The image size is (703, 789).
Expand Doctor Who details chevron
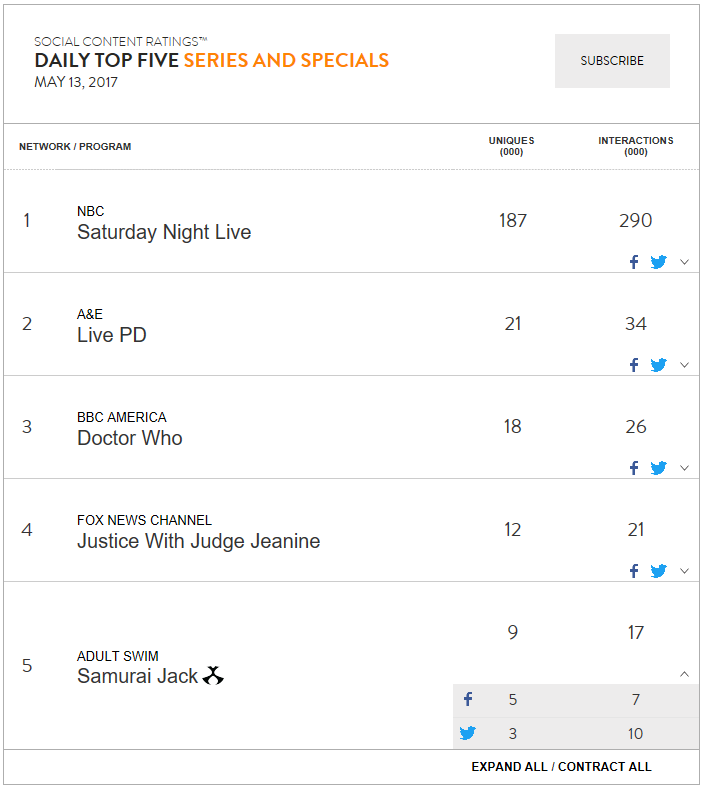684,468
